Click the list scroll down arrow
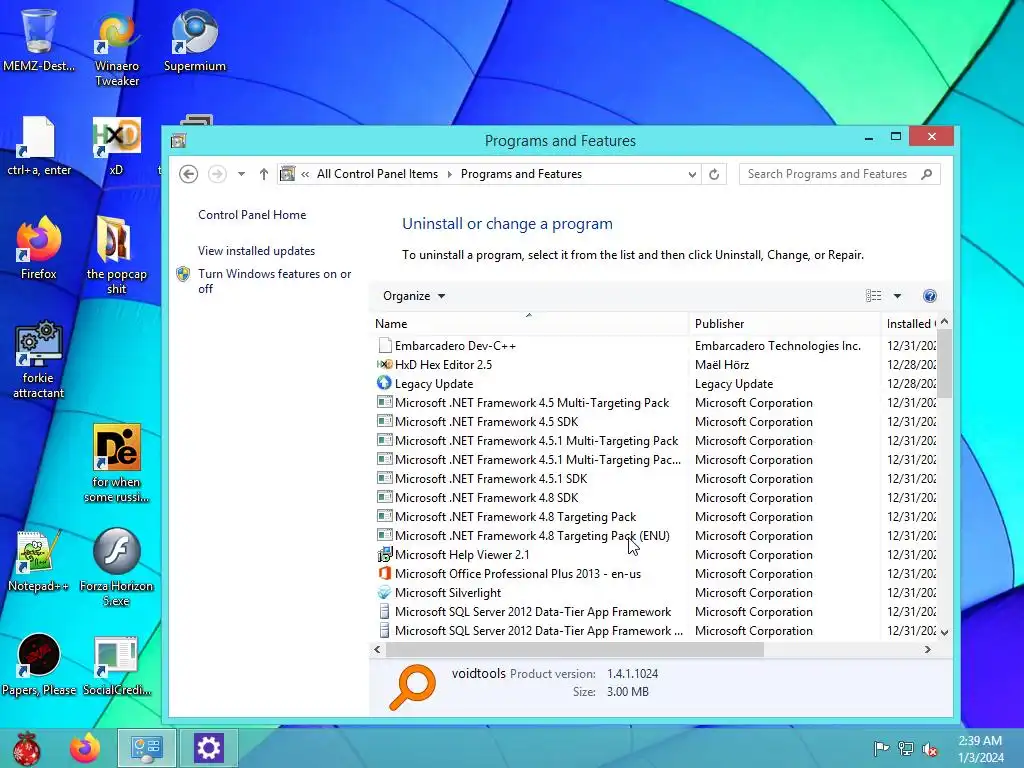1024x768 pixels. click(944, 632)
